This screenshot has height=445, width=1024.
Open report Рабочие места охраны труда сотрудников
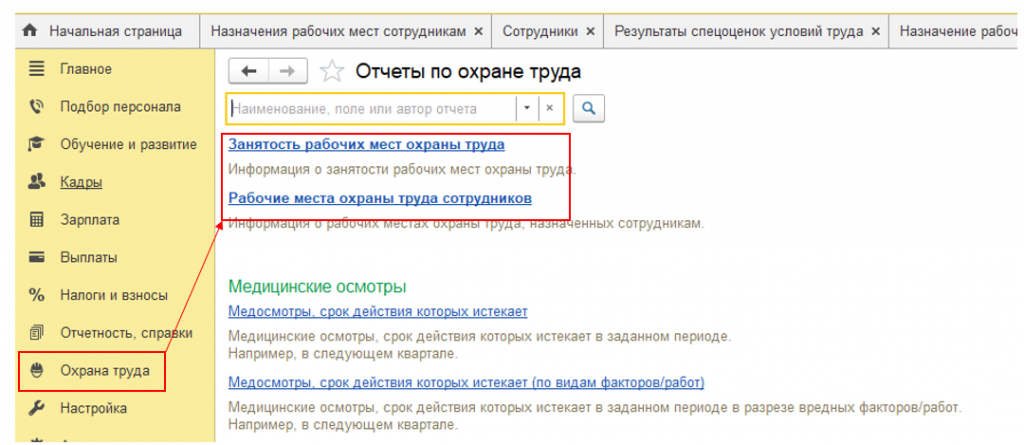(380, 197)
